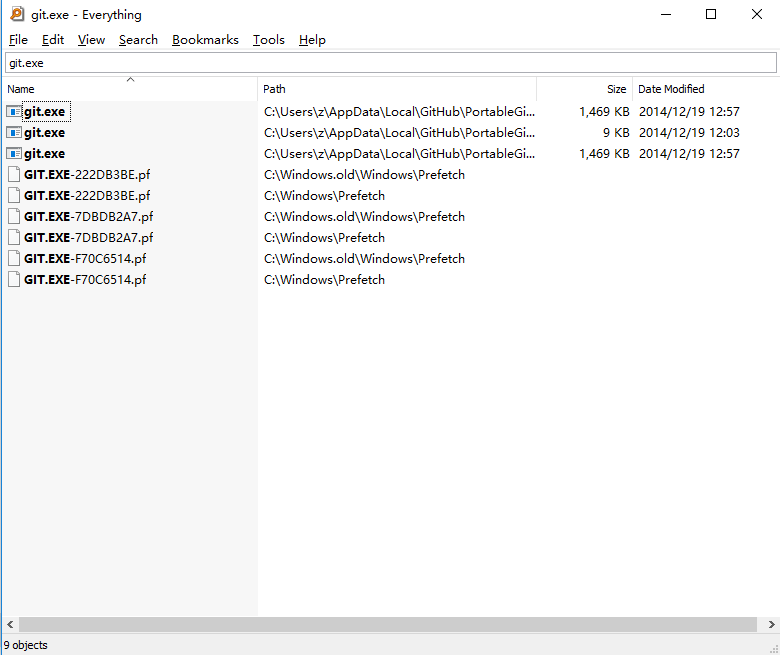Click file icon of GIT.EXE-7DBDB2A7.pf in Windows.old
This screenshot has width=780, height=655.
[14, 216]
